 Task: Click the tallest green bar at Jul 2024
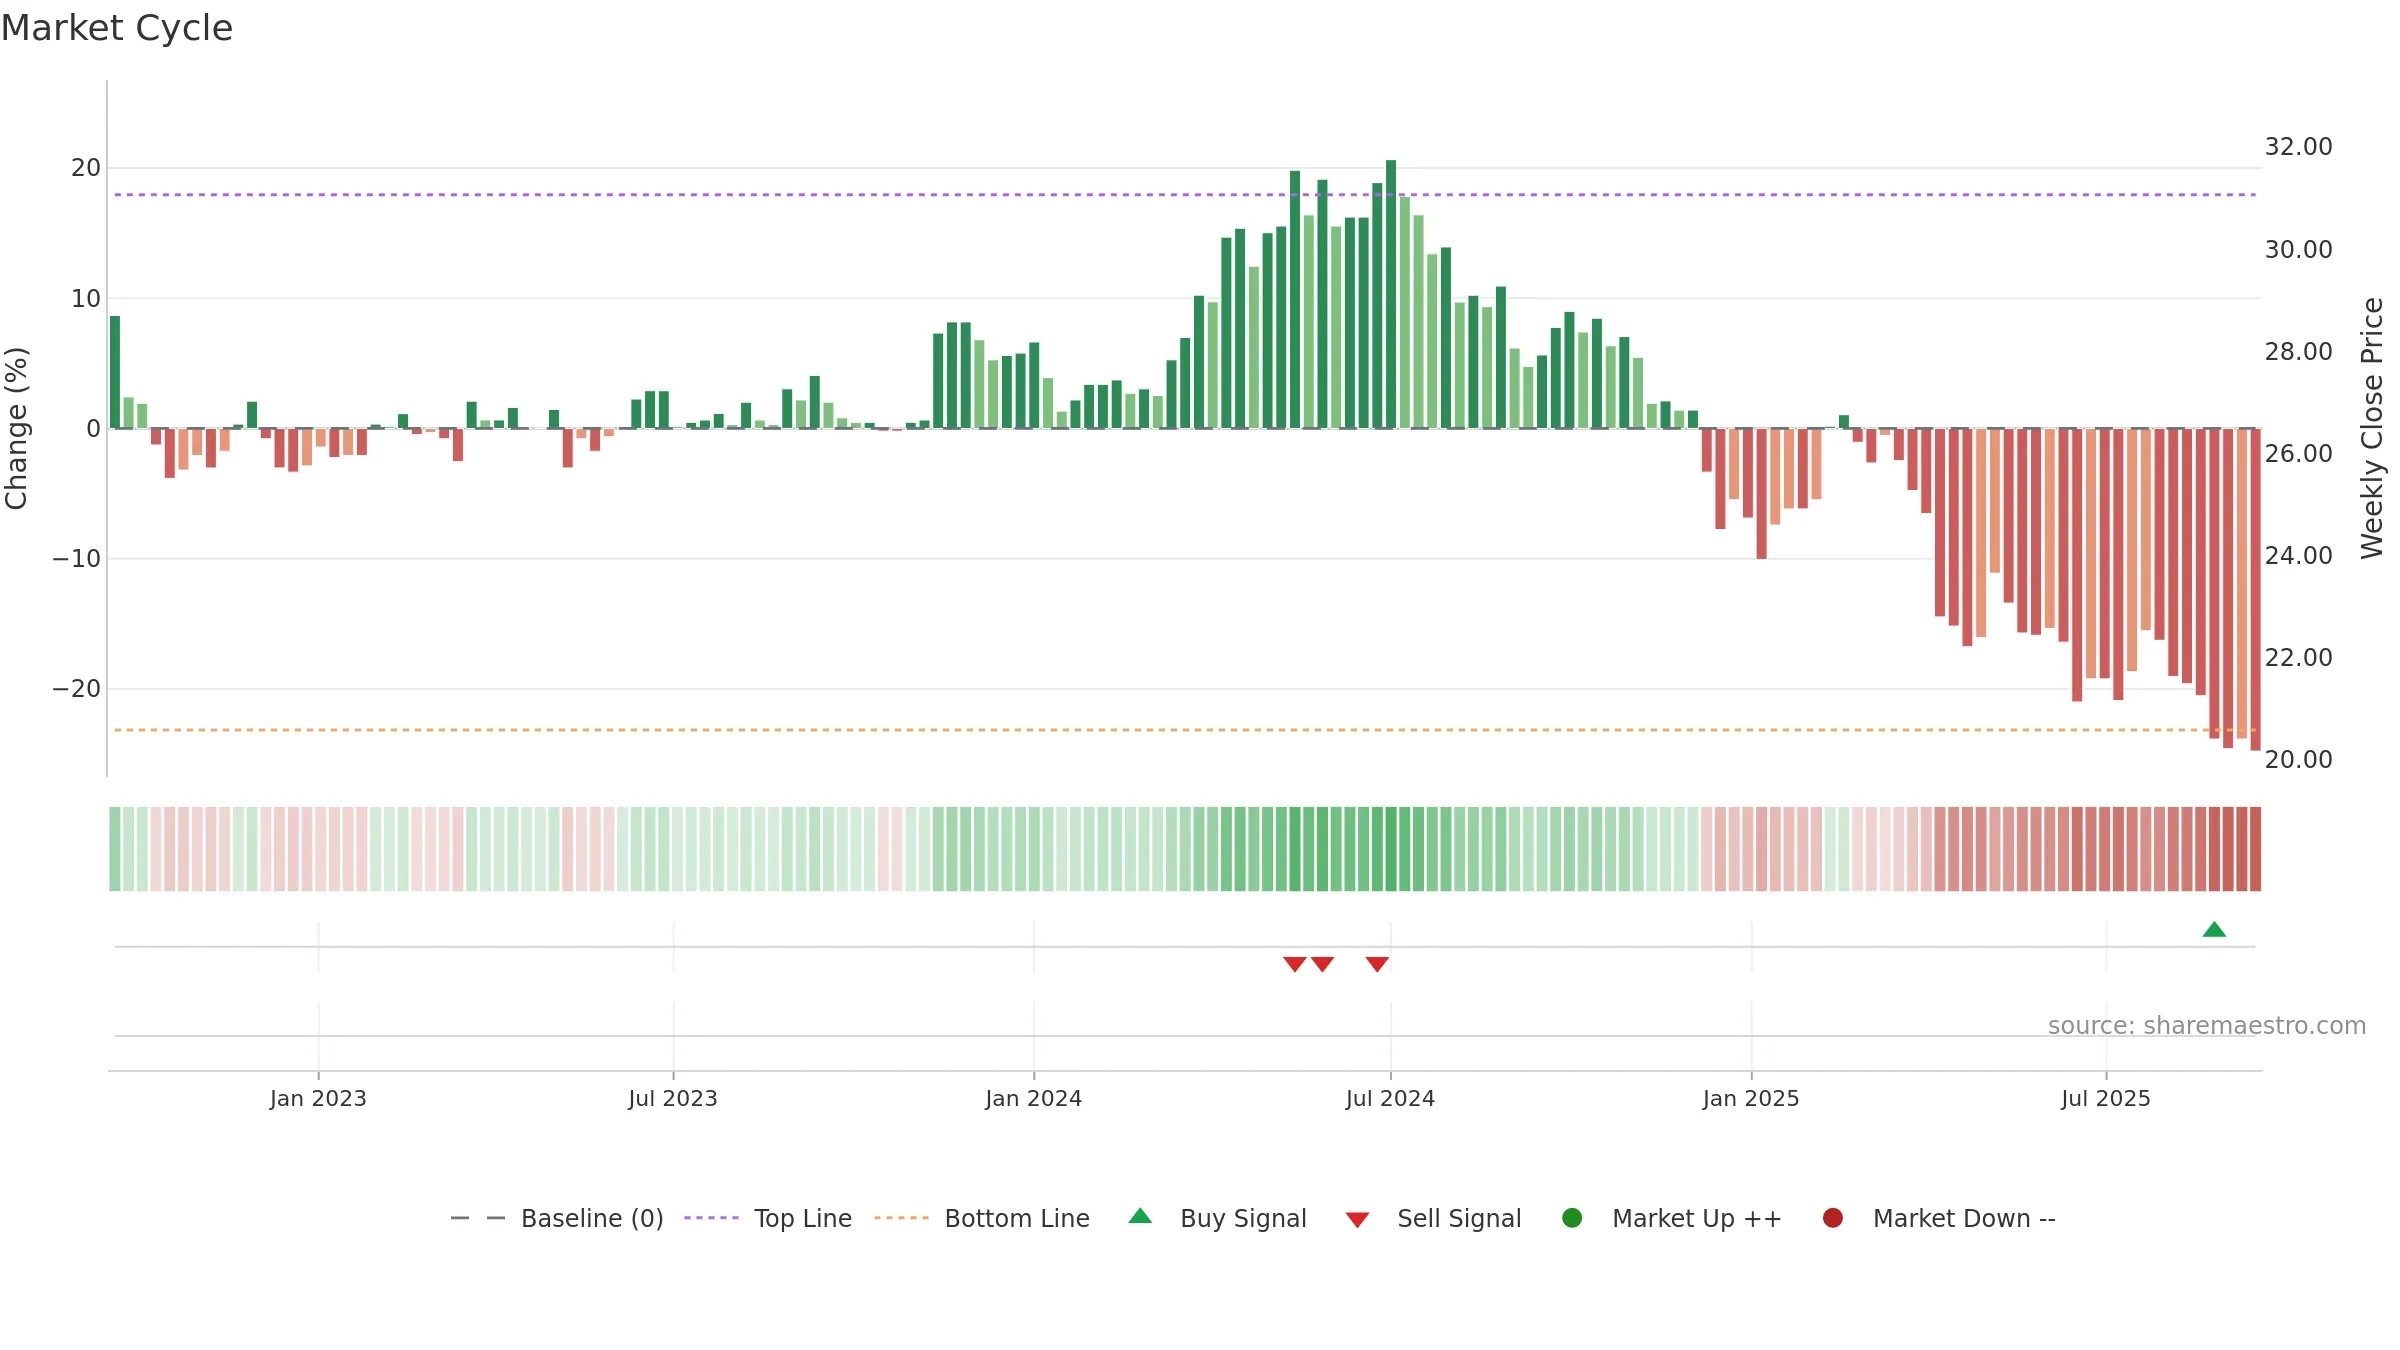[1391, 294]
